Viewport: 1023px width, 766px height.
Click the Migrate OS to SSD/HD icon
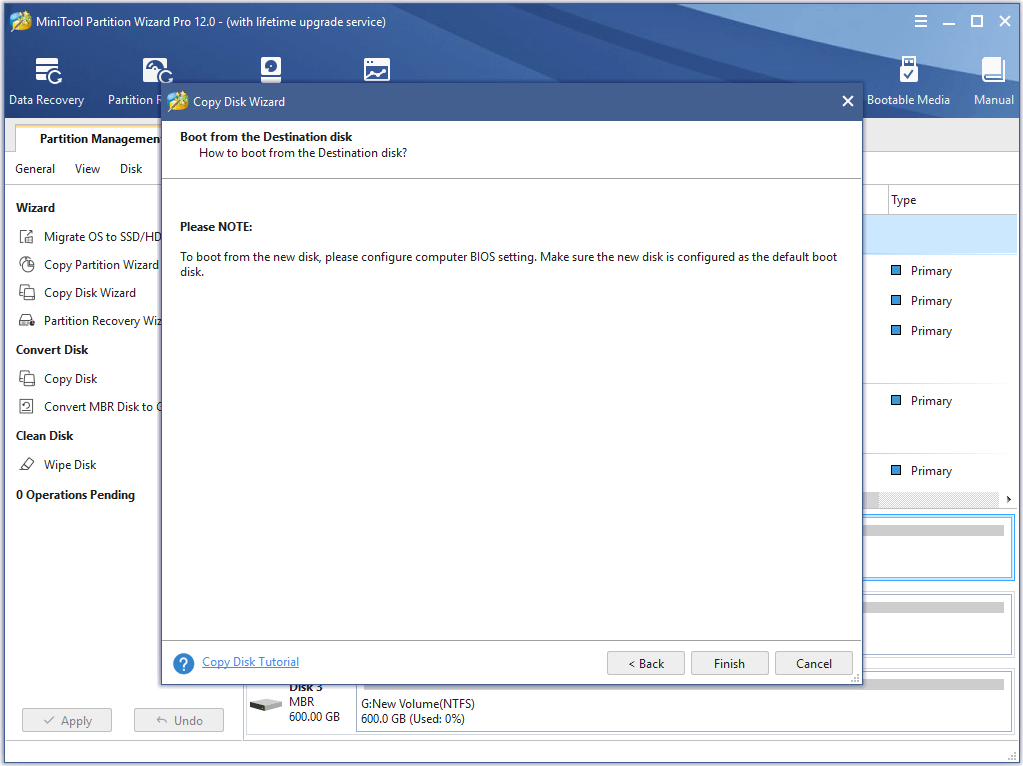(27, 236)
